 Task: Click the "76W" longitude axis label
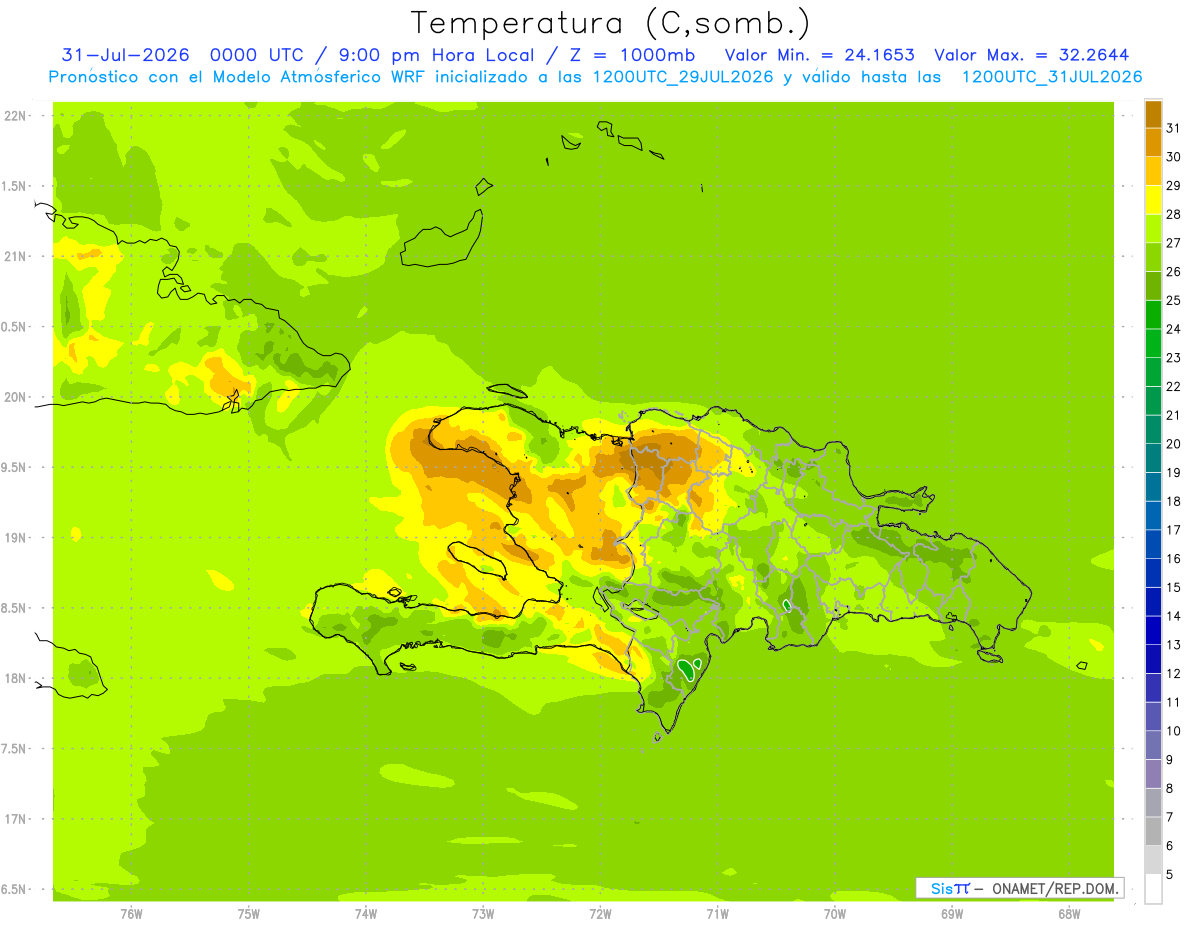[131, 913]
